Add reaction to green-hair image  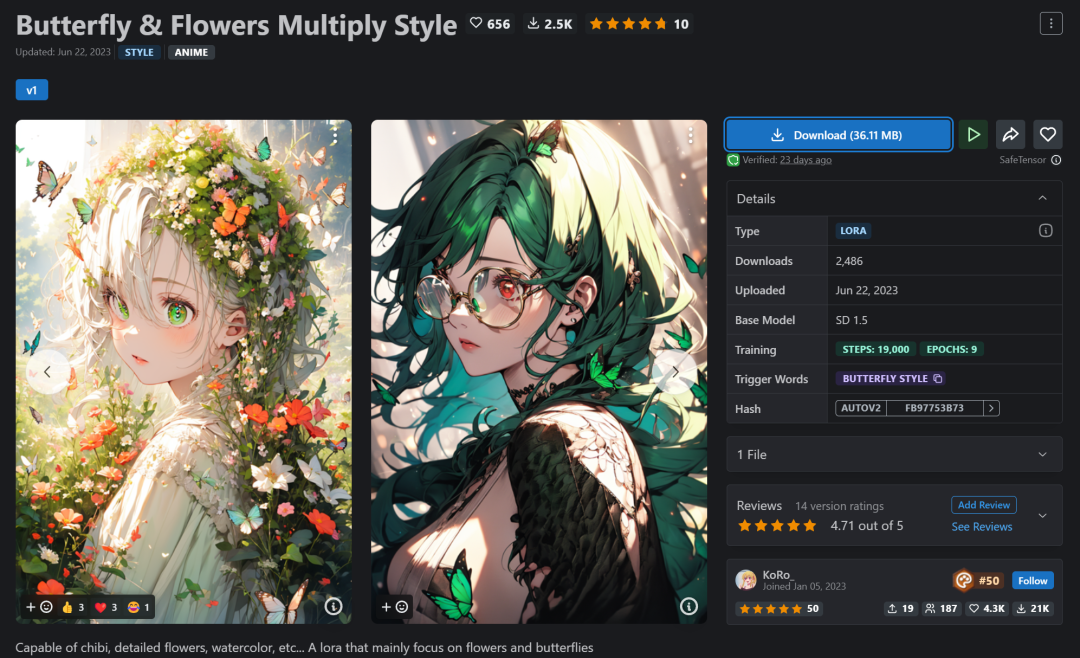click(395, 607)
